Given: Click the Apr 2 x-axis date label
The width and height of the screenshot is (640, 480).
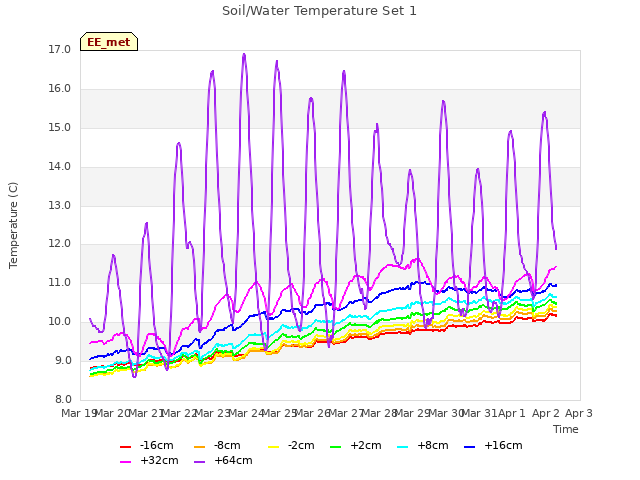Looking at the screenshot, I should (546, 413).
